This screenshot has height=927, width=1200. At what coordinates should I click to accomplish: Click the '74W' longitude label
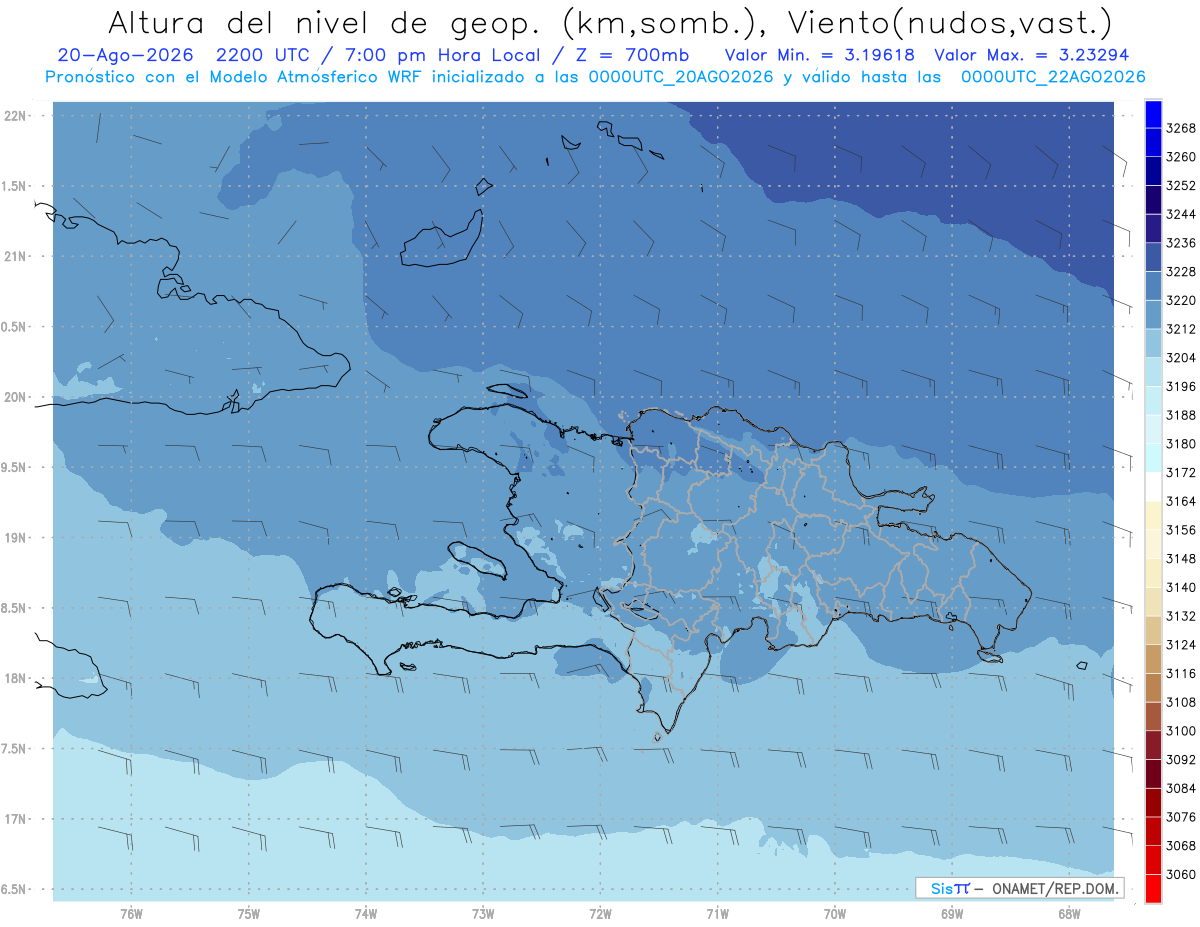click(x=366, y=914)
